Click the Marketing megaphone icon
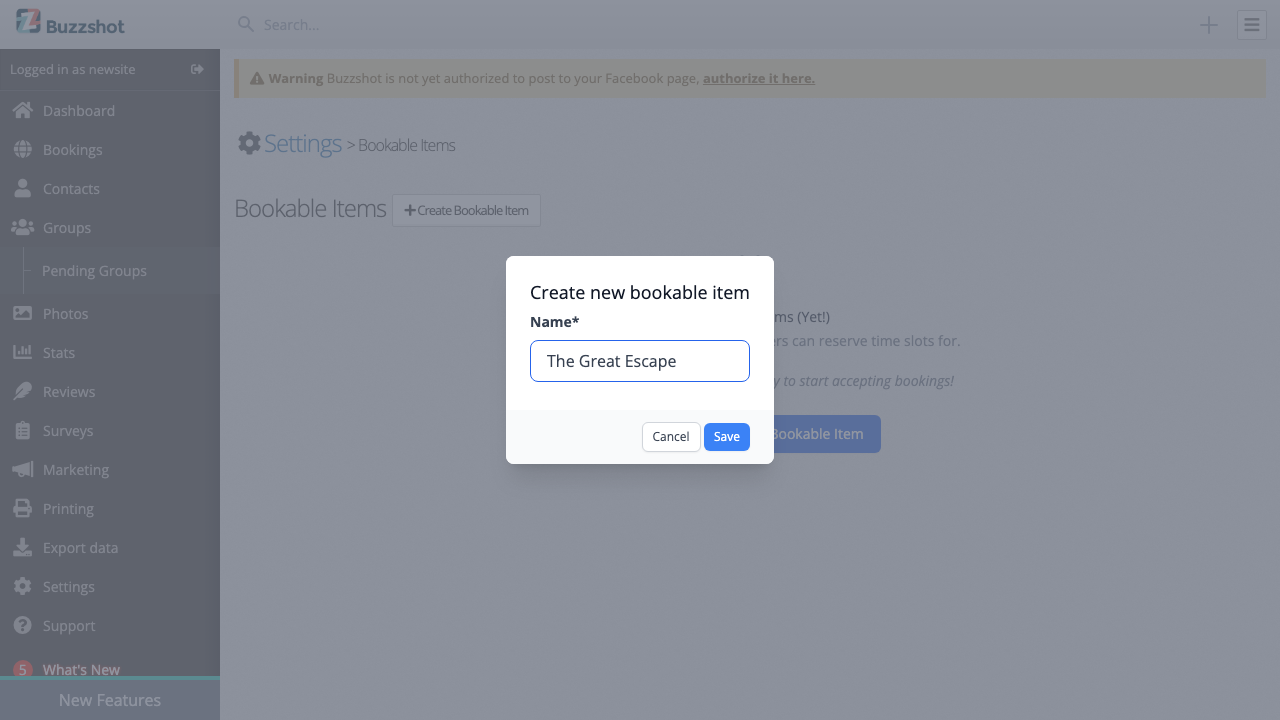 coord(22,469)
